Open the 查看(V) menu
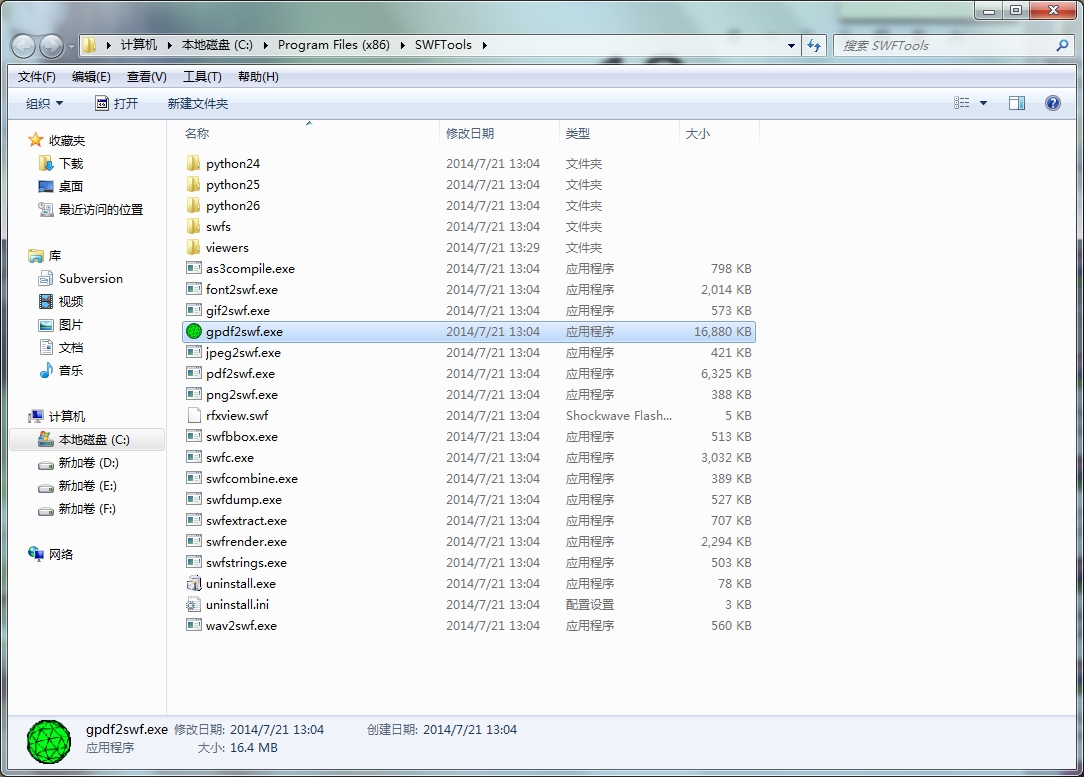Screen dimensions: 1084x777 [x=147, y=77]
